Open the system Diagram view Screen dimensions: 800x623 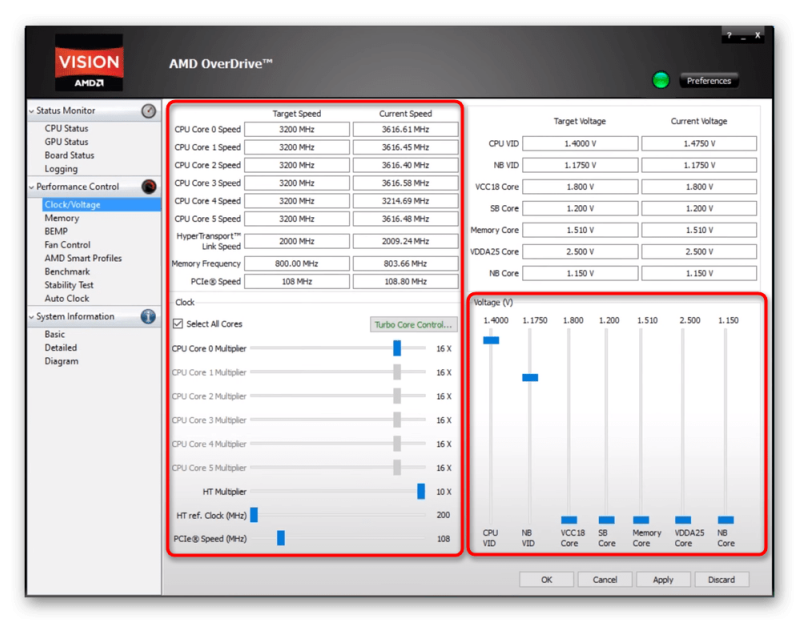(61, 361)
